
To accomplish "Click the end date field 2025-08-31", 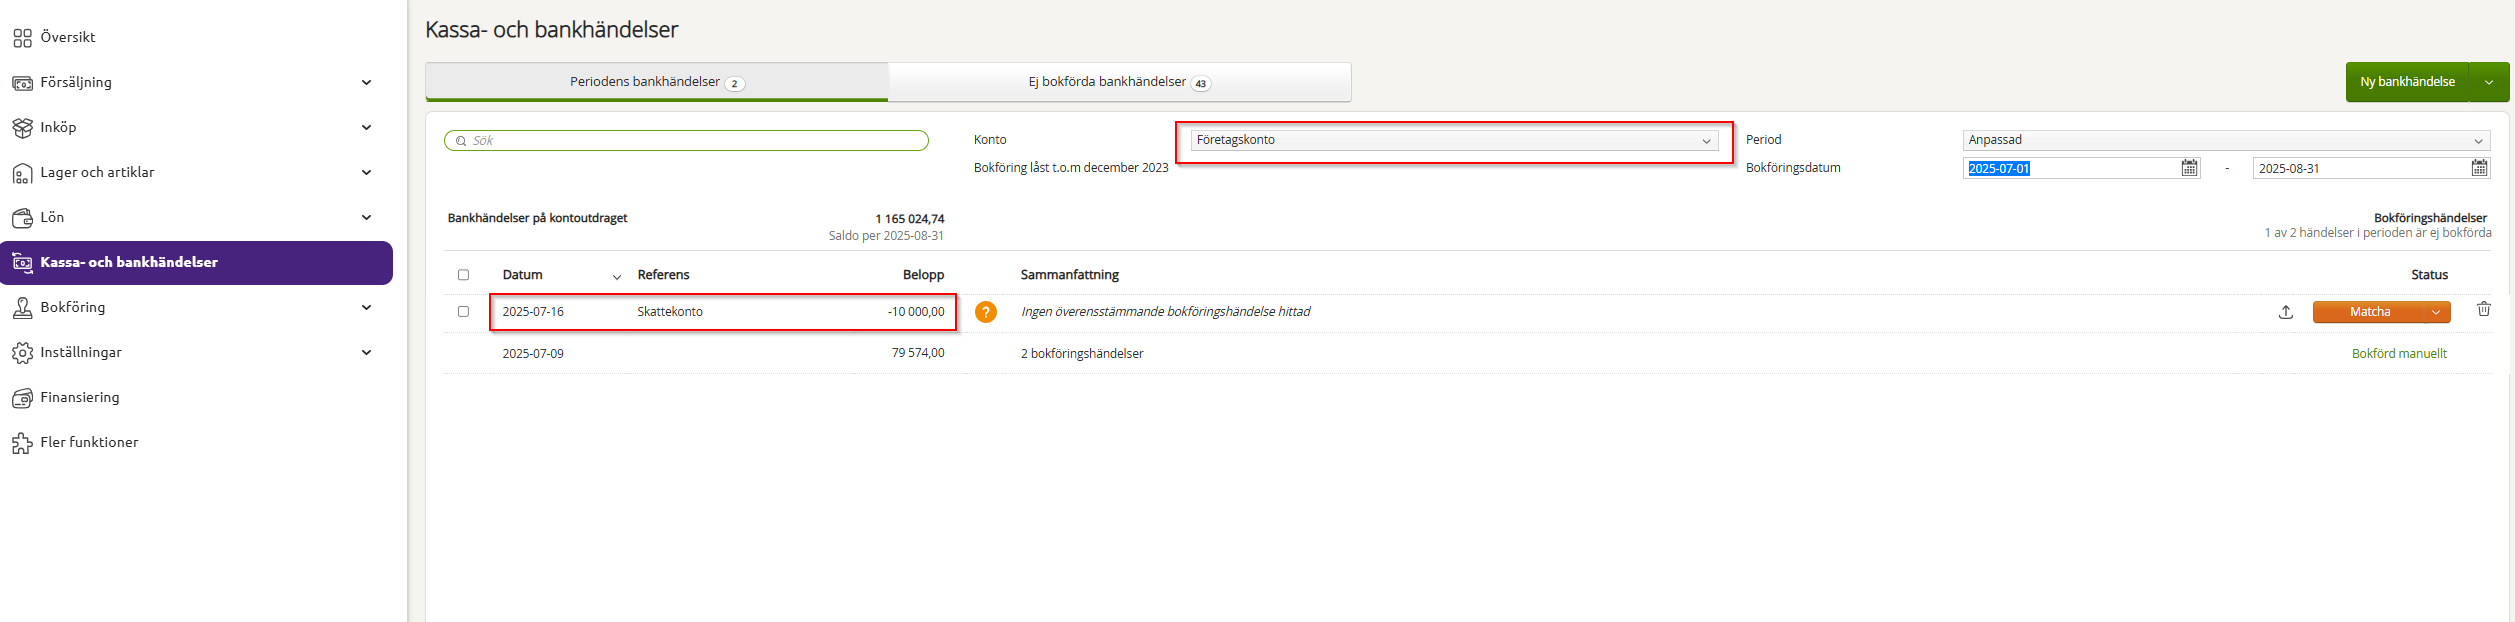I will 2361,168.
